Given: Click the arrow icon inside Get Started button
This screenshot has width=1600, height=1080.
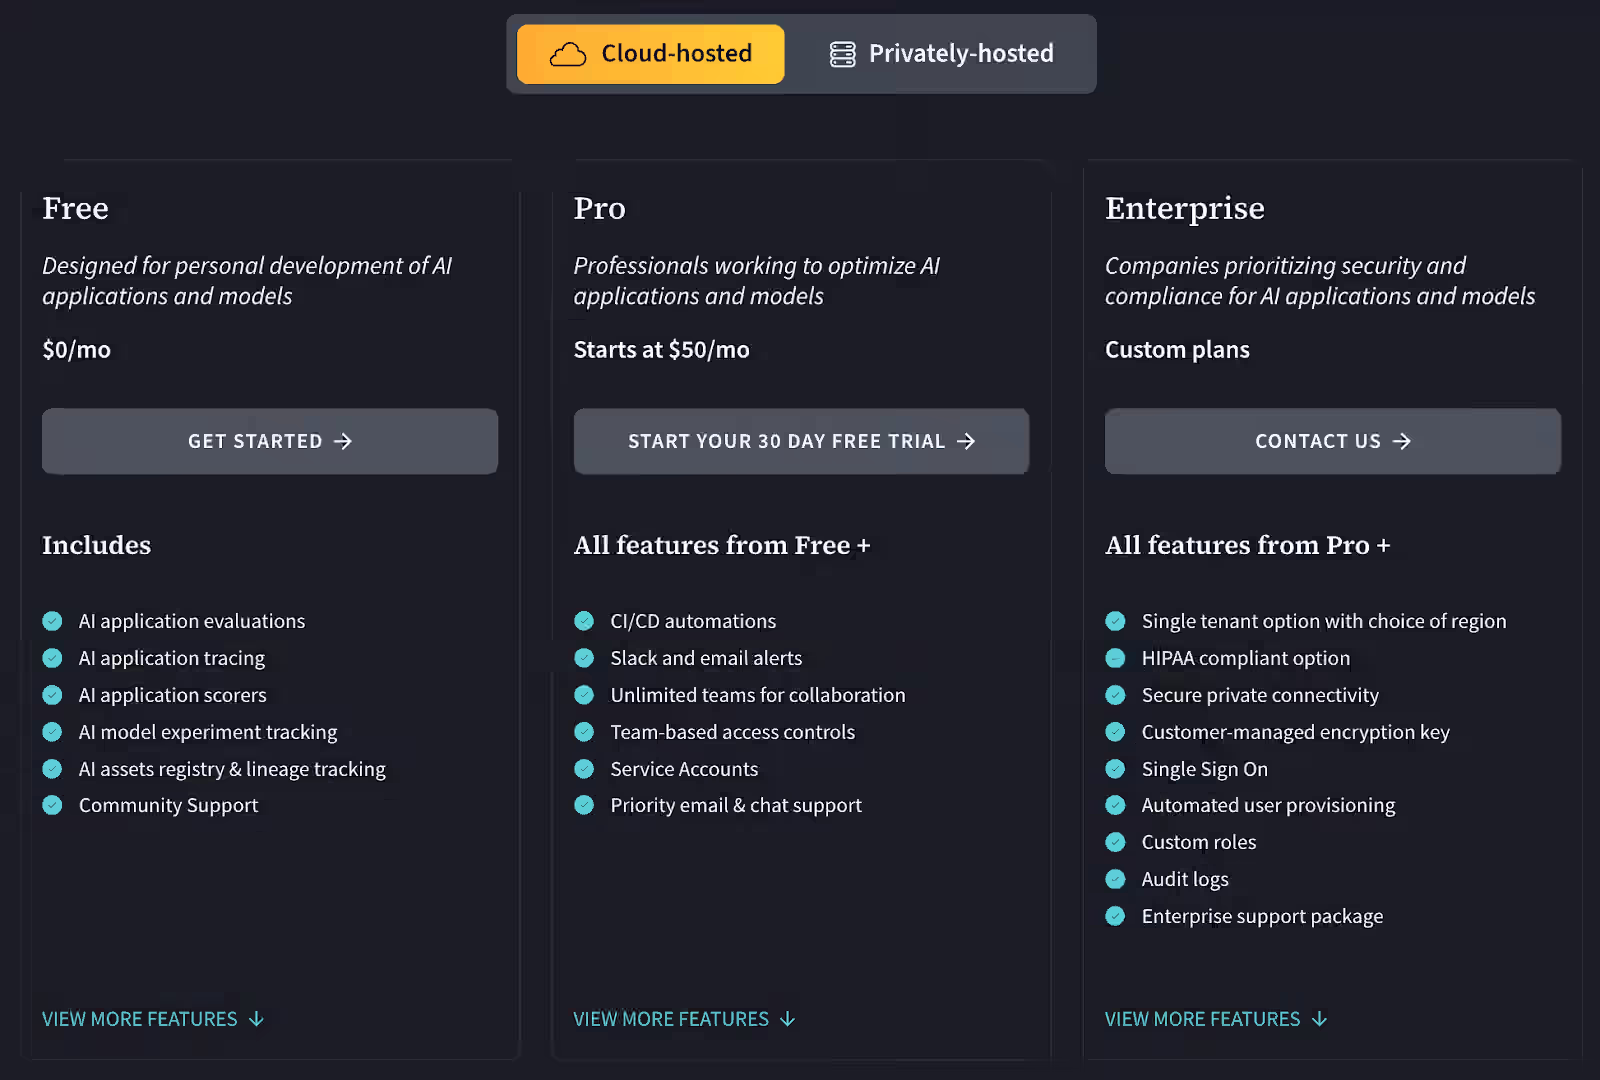Looking at the screenshot, I should point(344,441).
